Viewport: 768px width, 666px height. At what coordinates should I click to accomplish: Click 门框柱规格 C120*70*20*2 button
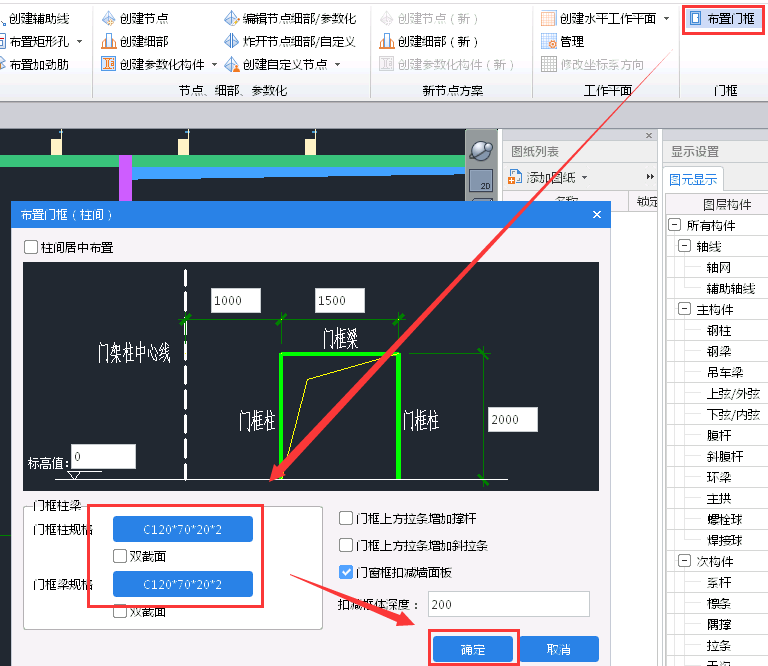(183, 529)
